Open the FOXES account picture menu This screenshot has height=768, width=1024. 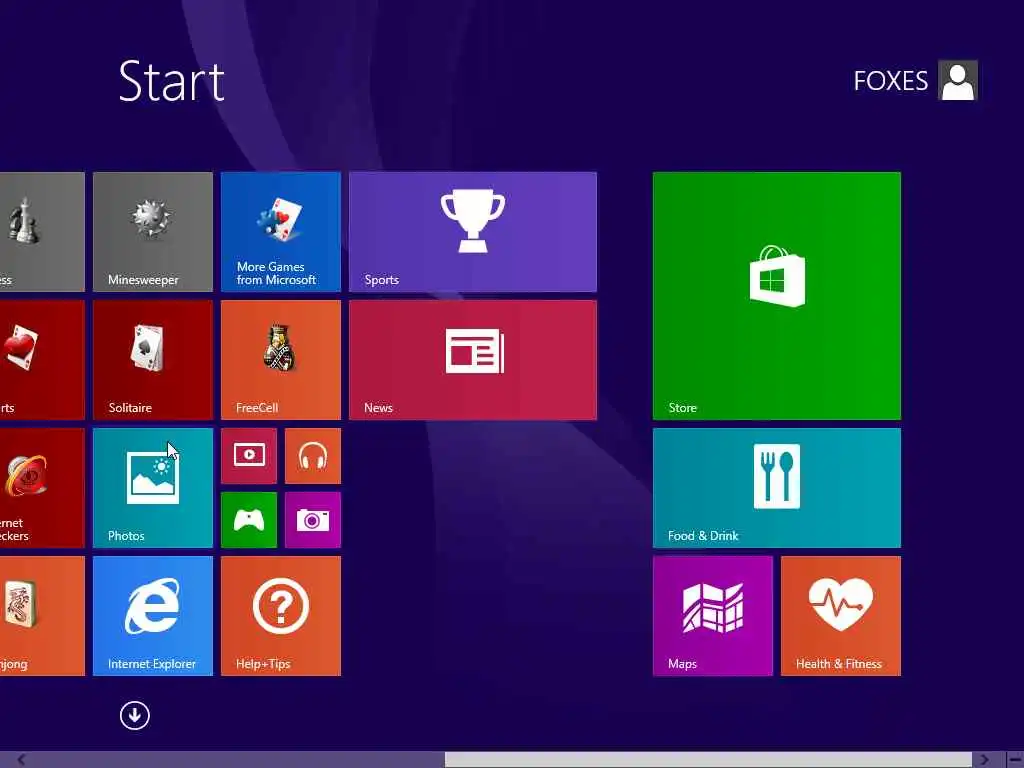958,80
